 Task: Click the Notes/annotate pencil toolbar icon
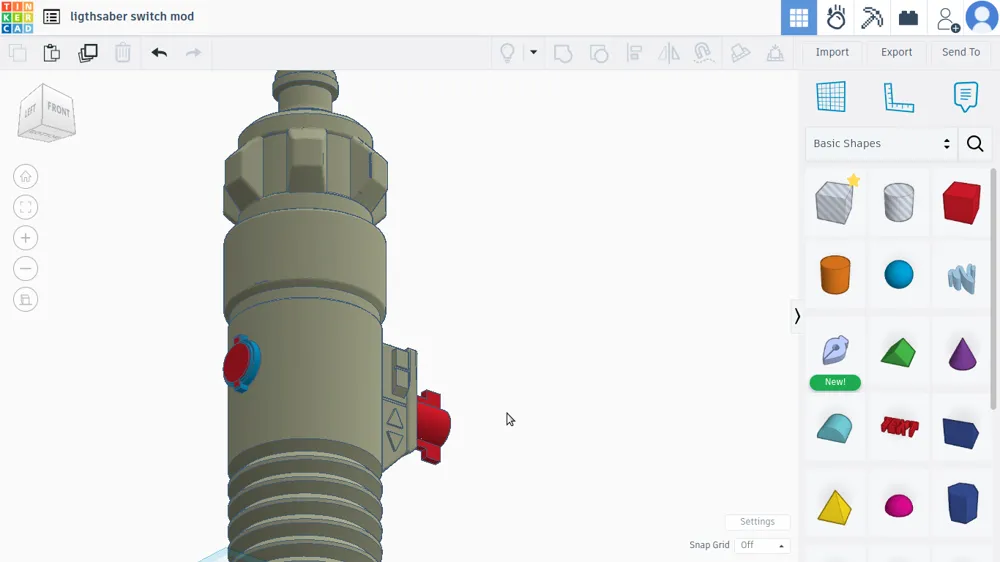pos(740,52)
